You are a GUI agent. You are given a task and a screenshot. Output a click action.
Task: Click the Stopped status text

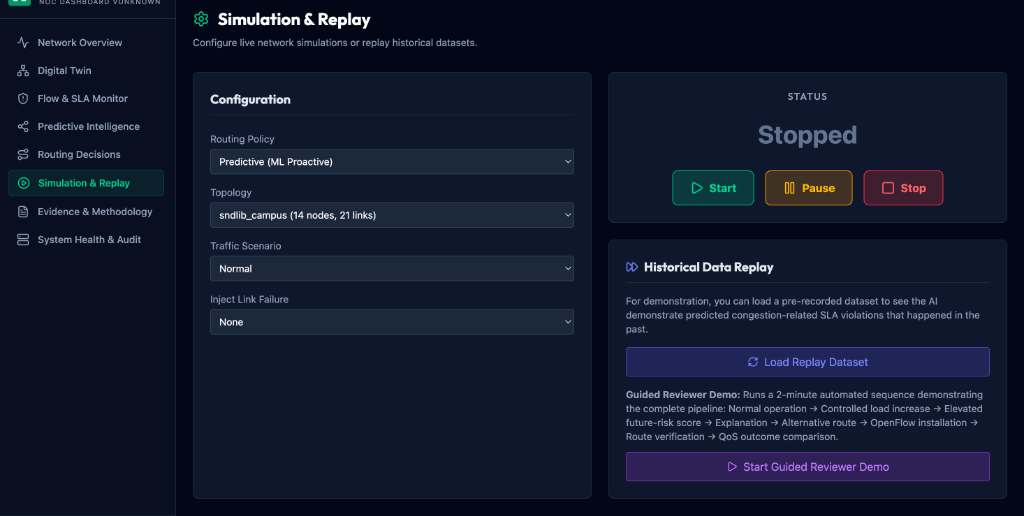pos(807,135)
